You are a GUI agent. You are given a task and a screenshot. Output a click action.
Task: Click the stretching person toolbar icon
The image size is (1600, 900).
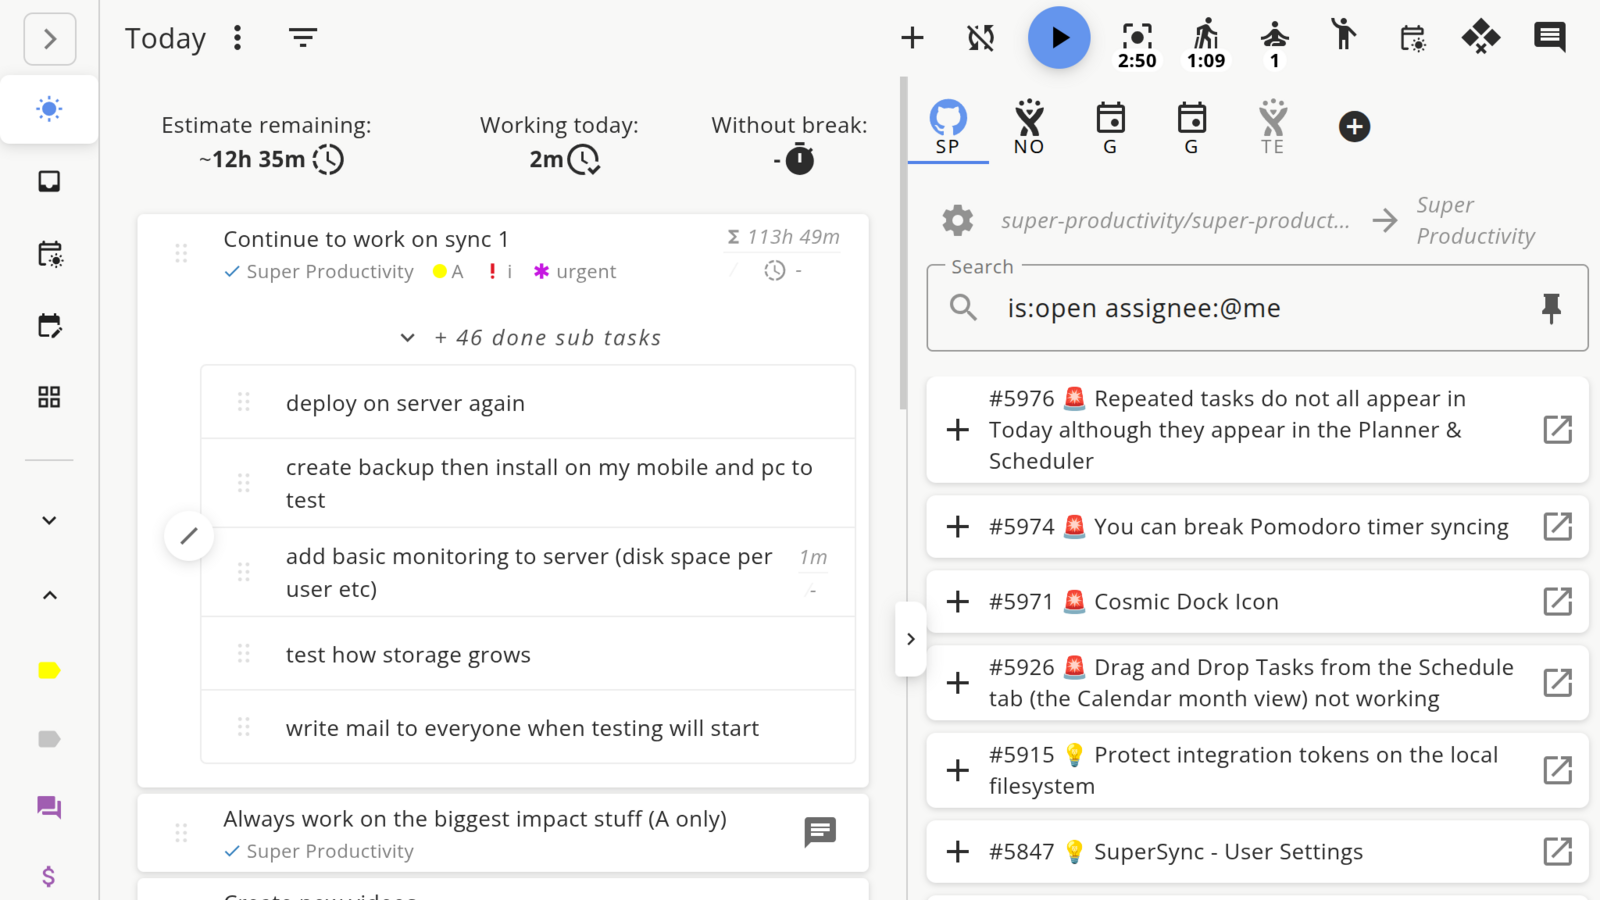(1344, 36)
